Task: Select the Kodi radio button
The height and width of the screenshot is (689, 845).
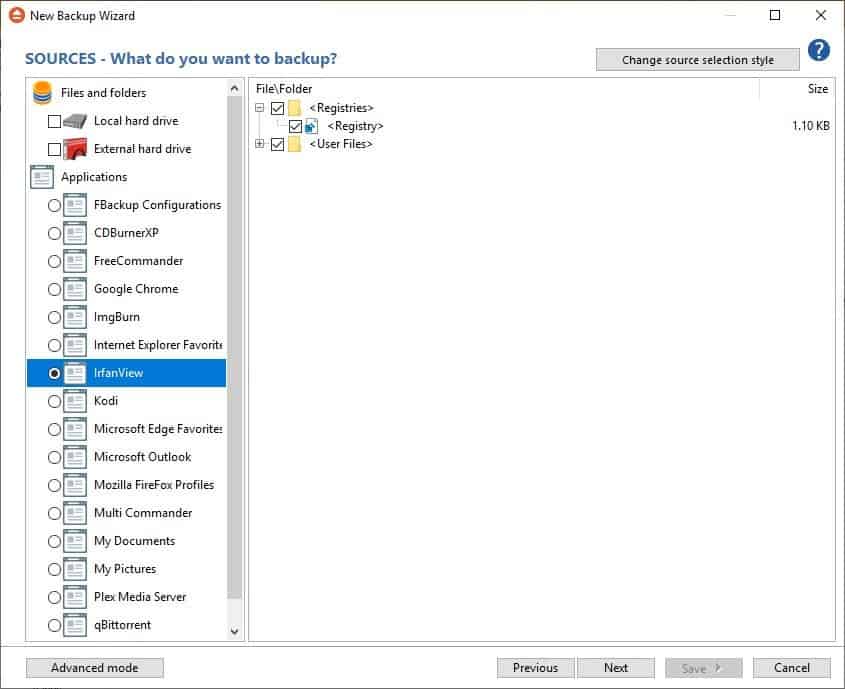Action: [54, 401]
